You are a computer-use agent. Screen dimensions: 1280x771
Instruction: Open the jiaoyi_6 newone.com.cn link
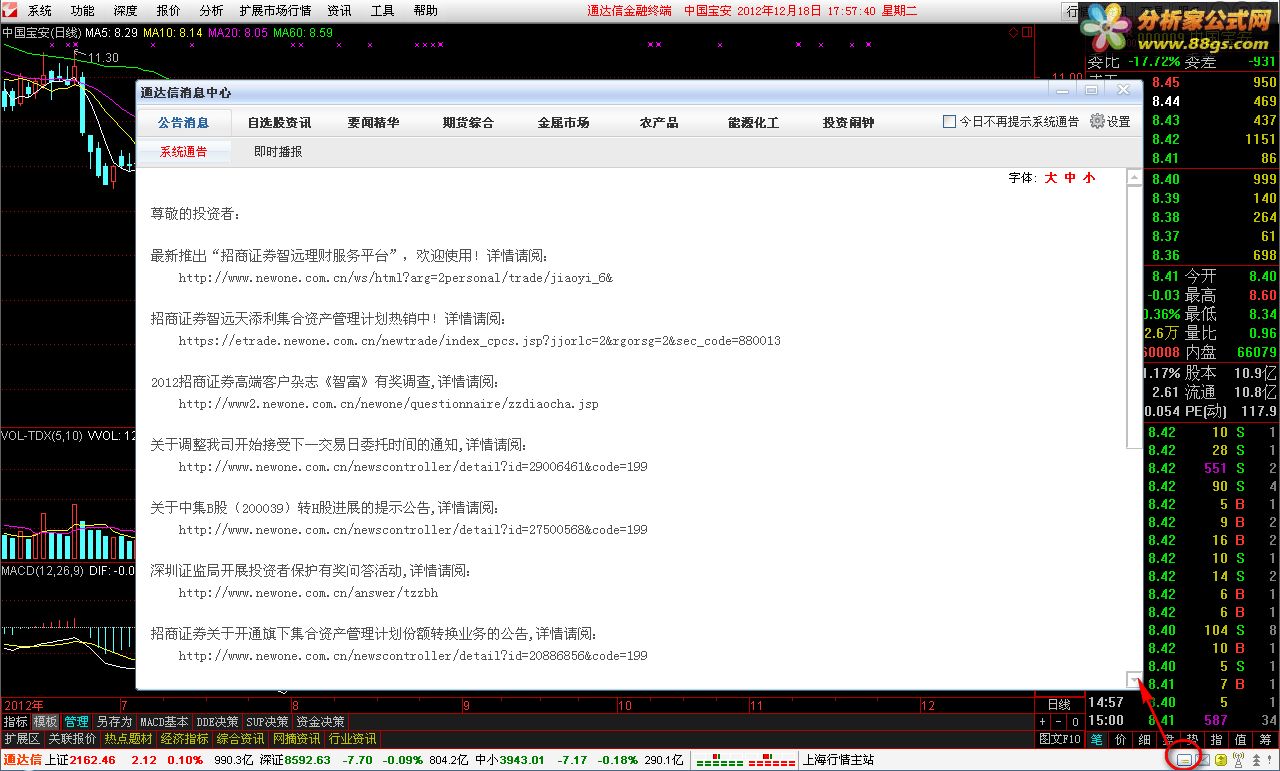395,277
